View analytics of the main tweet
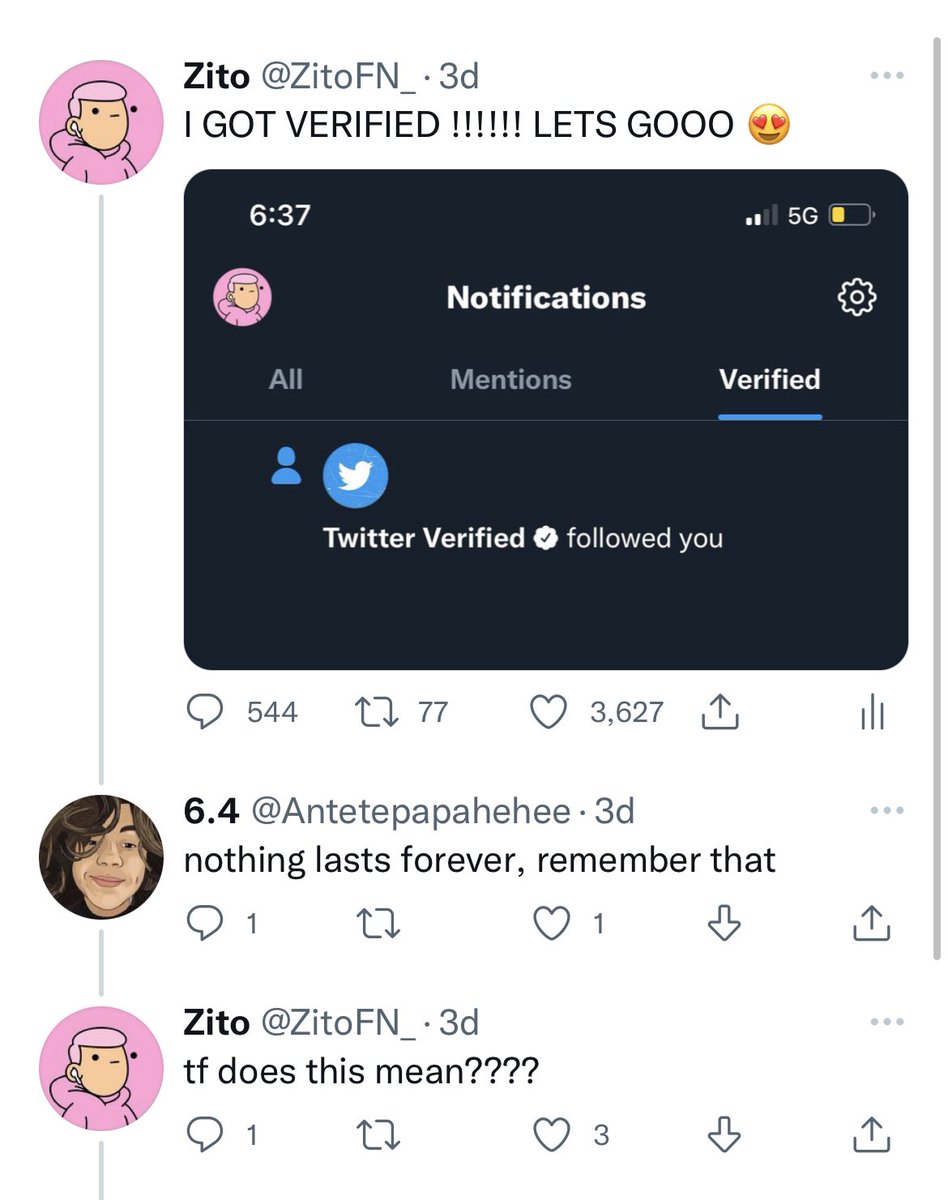The image size is (948, 1200). [872, 713]
